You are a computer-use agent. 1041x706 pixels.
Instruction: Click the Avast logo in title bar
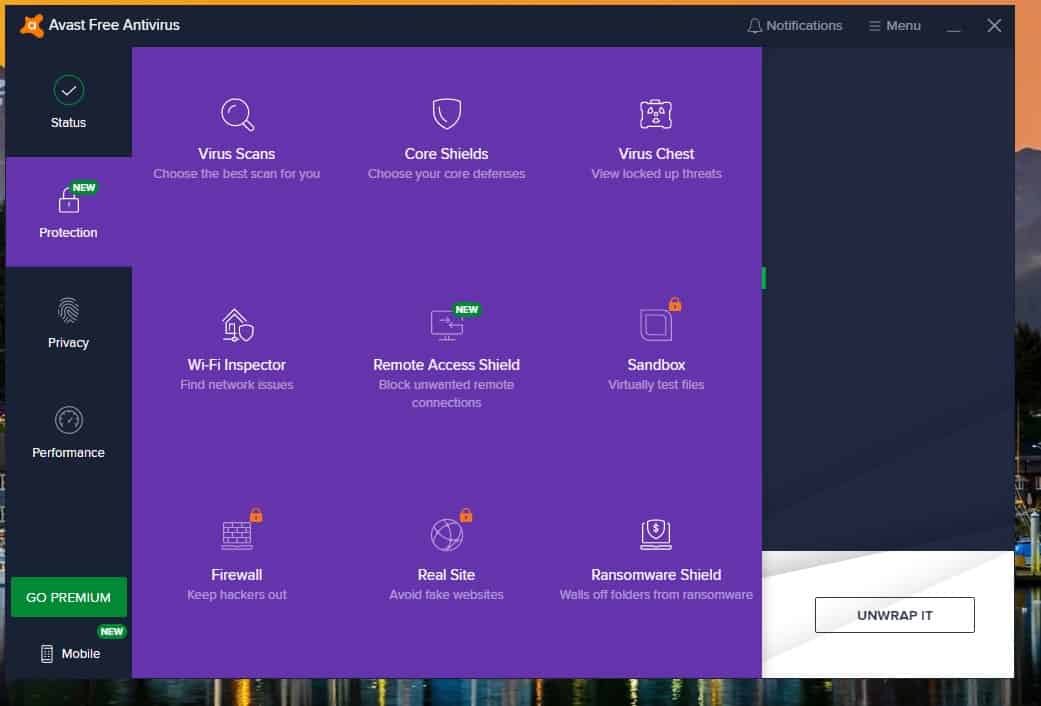tap(32, 25)
